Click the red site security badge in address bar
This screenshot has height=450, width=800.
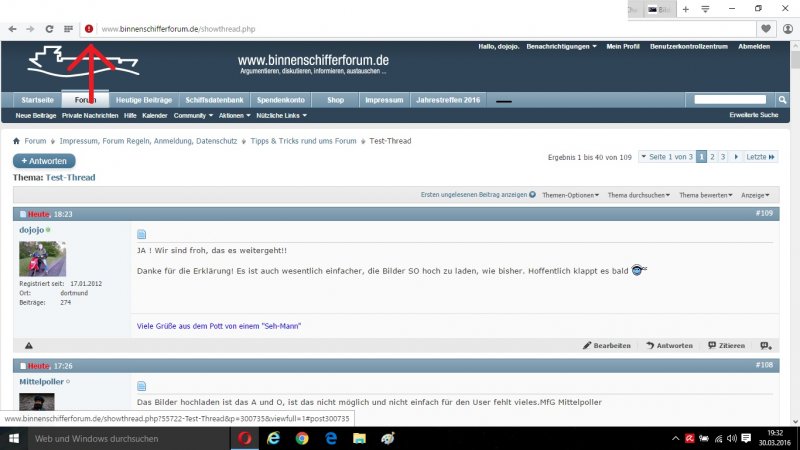[89, 29]
